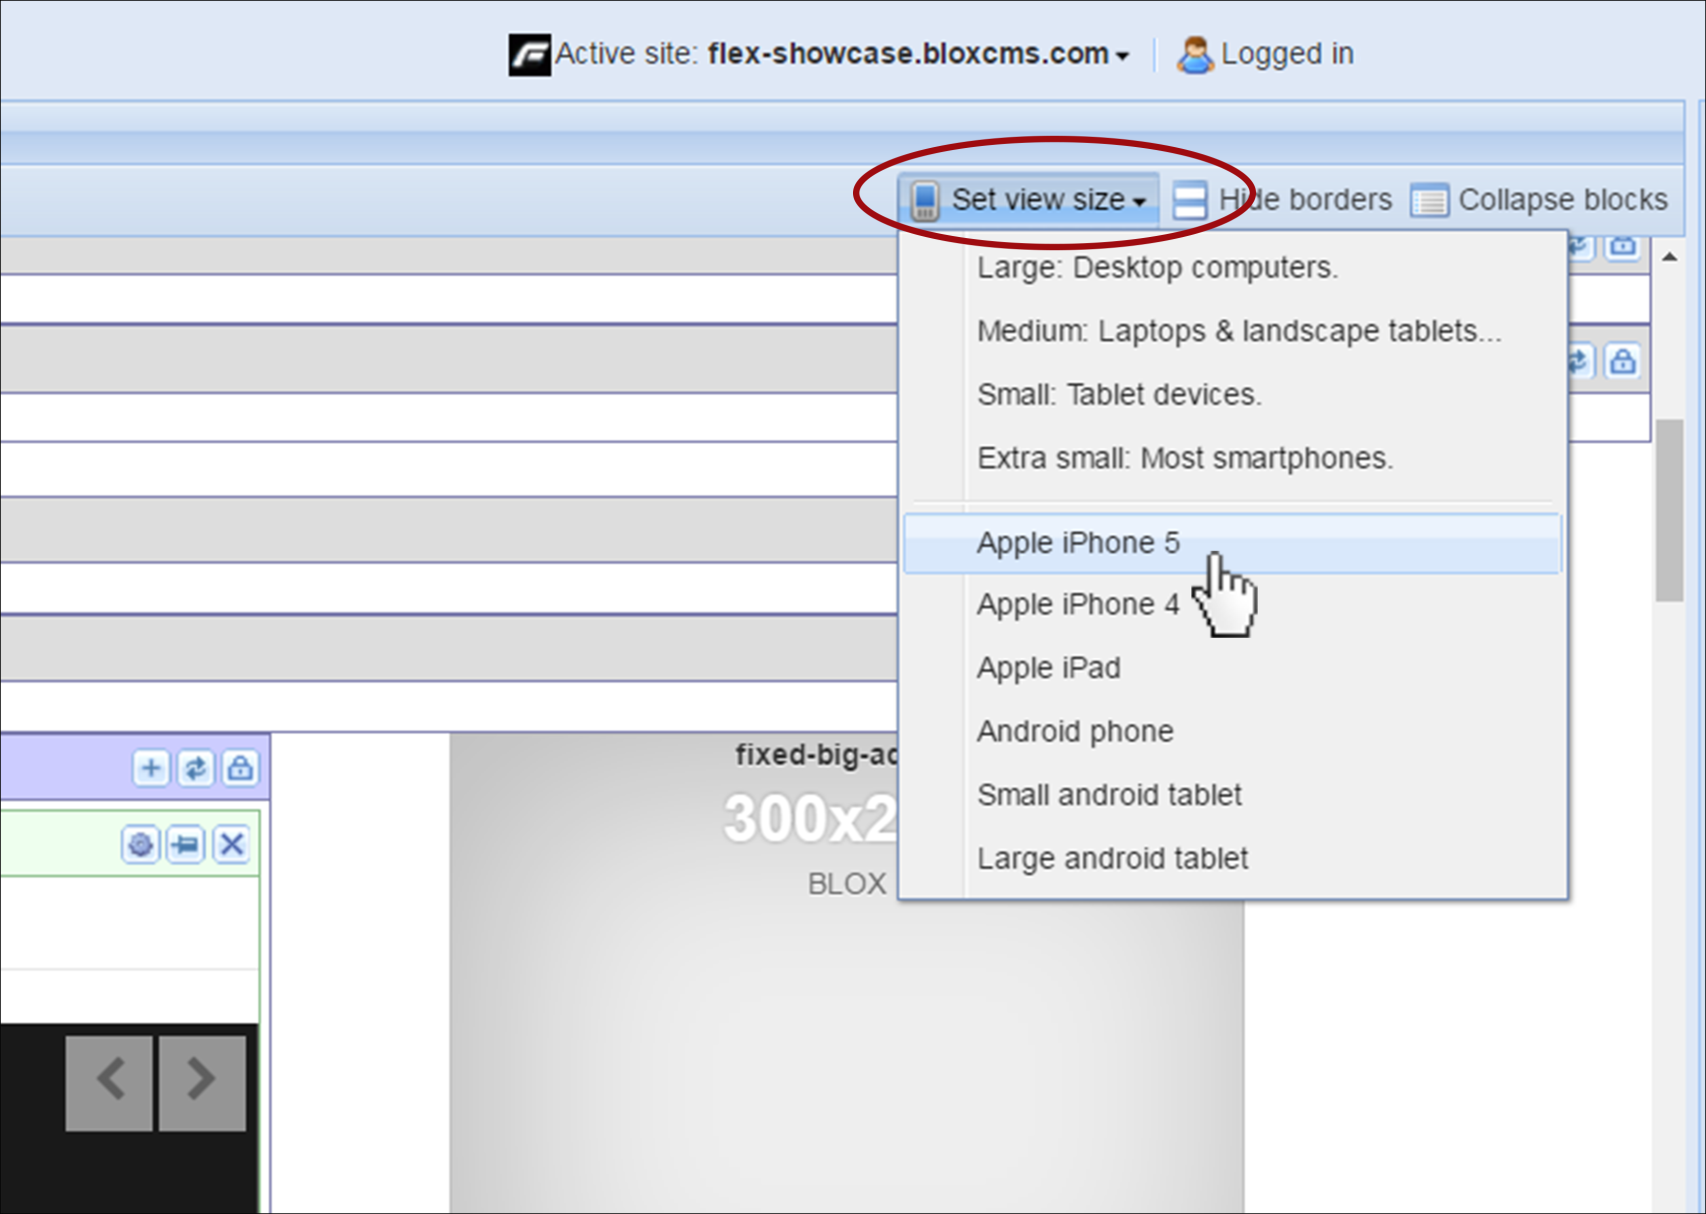
Task: Click the pin block icon
Action: [x=186, y=845]
